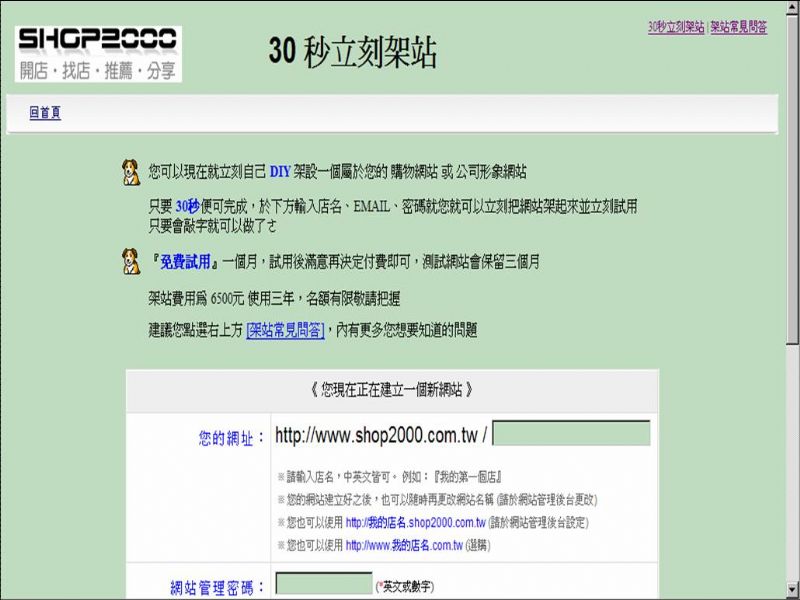Click the scrollbar thumb on the right edge

pyautogui.click(x=792, y=179)
